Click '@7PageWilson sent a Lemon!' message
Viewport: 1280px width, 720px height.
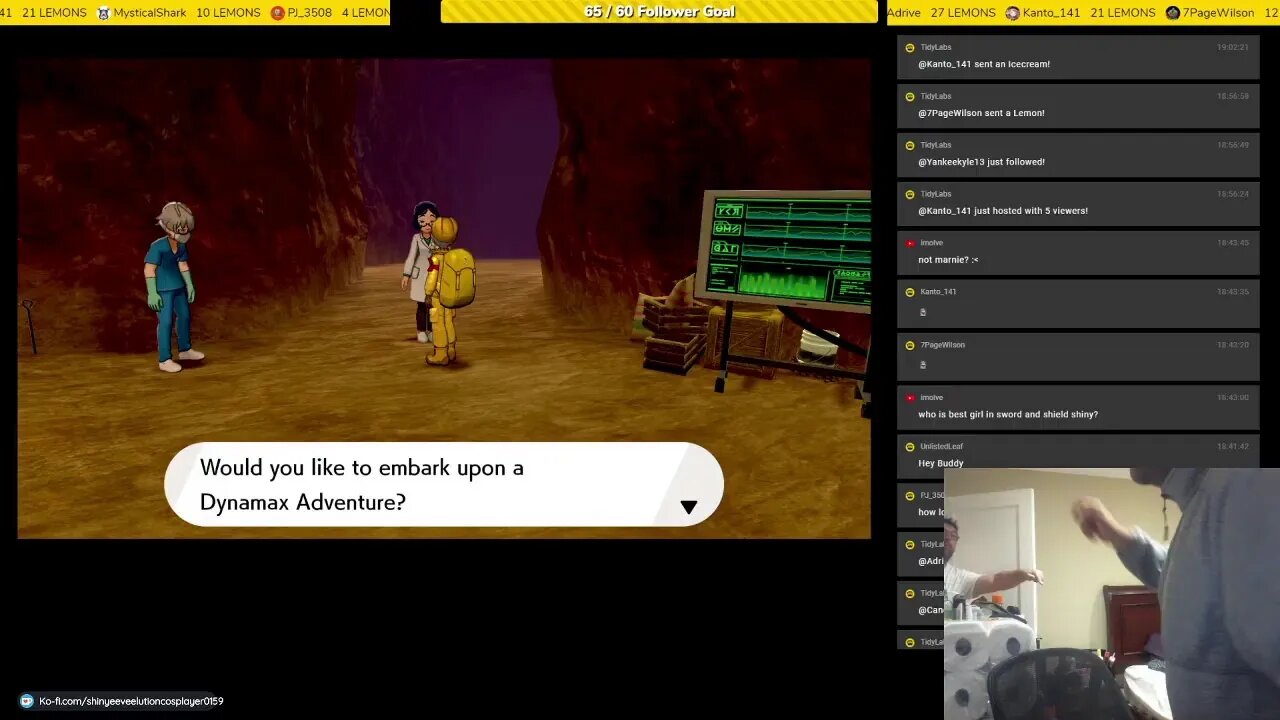(981, 113)
